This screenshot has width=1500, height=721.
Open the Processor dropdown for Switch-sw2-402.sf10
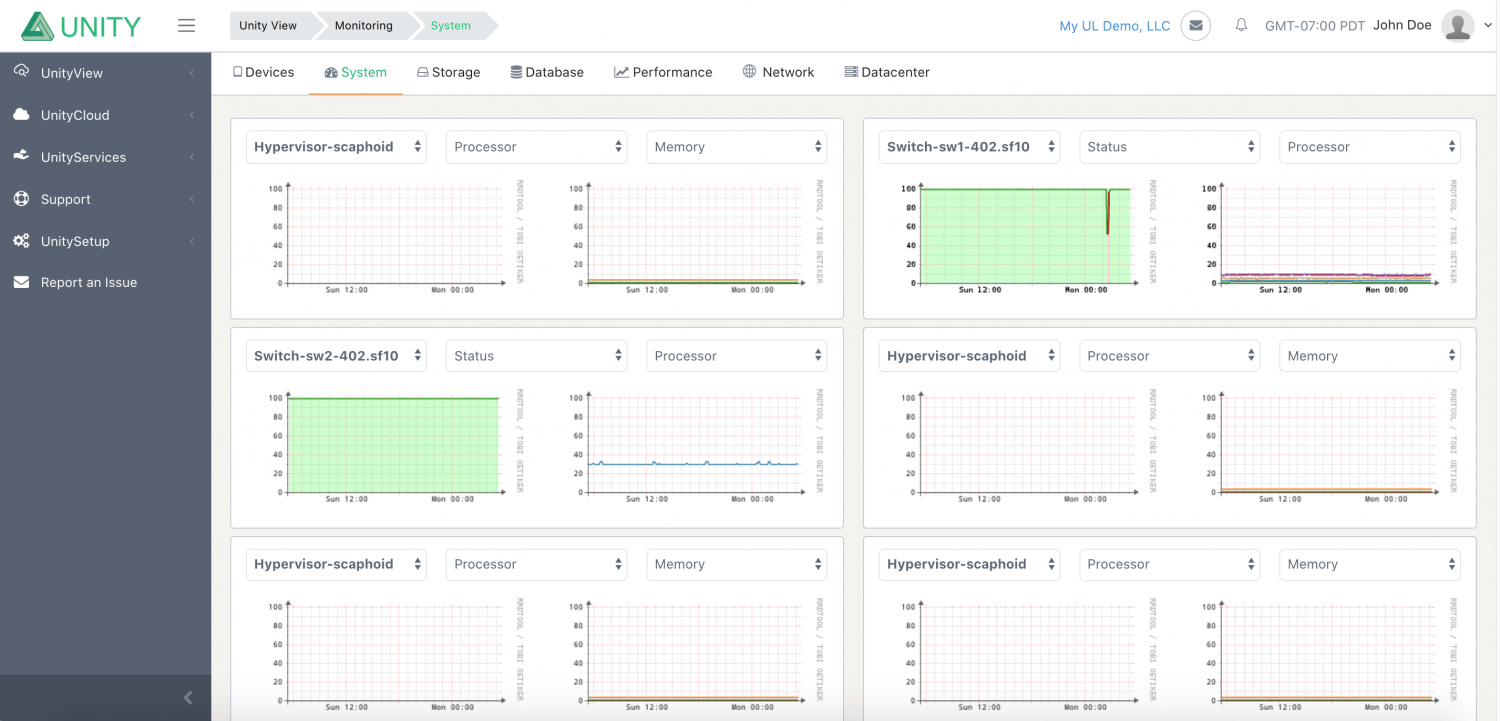click(x=736, y=355)
